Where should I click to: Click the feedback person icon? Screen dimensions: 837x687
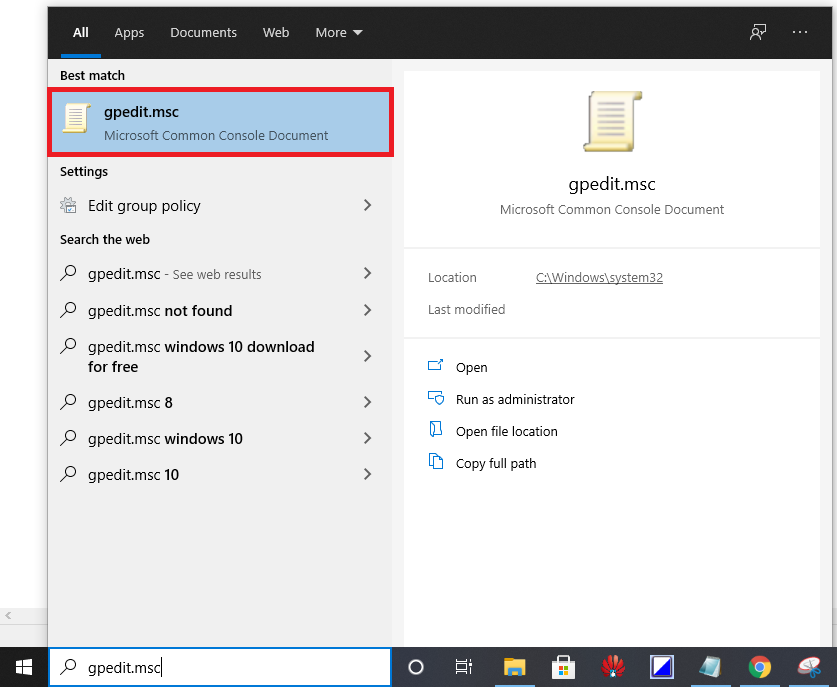[x=757, y=33]
